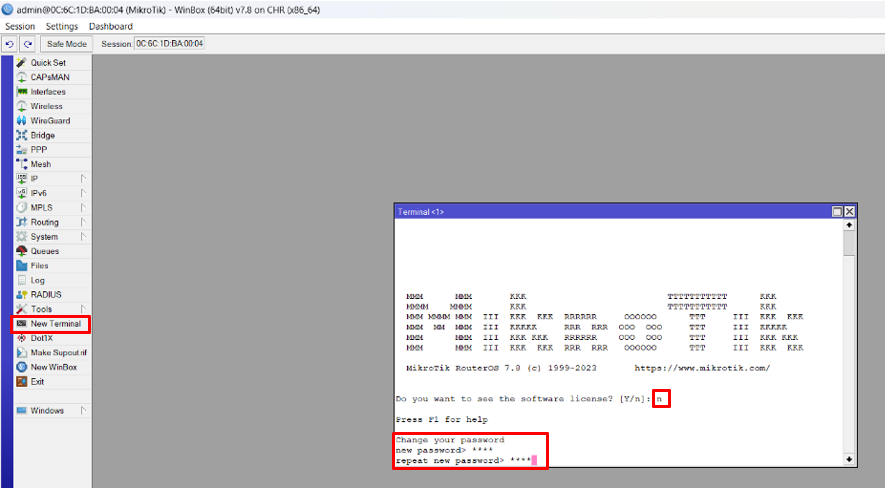The height and width of the screenshot is (488, 885).
Task: Open the WireGuard sidebar entry
Action: [x=49, y=121]
